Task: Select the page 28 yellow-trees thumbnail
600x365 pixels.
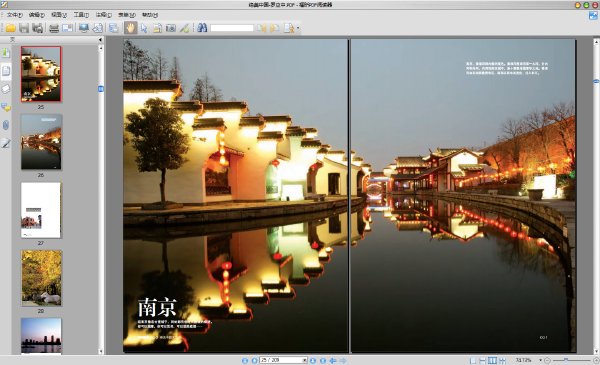Action: click(x=41, y=278)
